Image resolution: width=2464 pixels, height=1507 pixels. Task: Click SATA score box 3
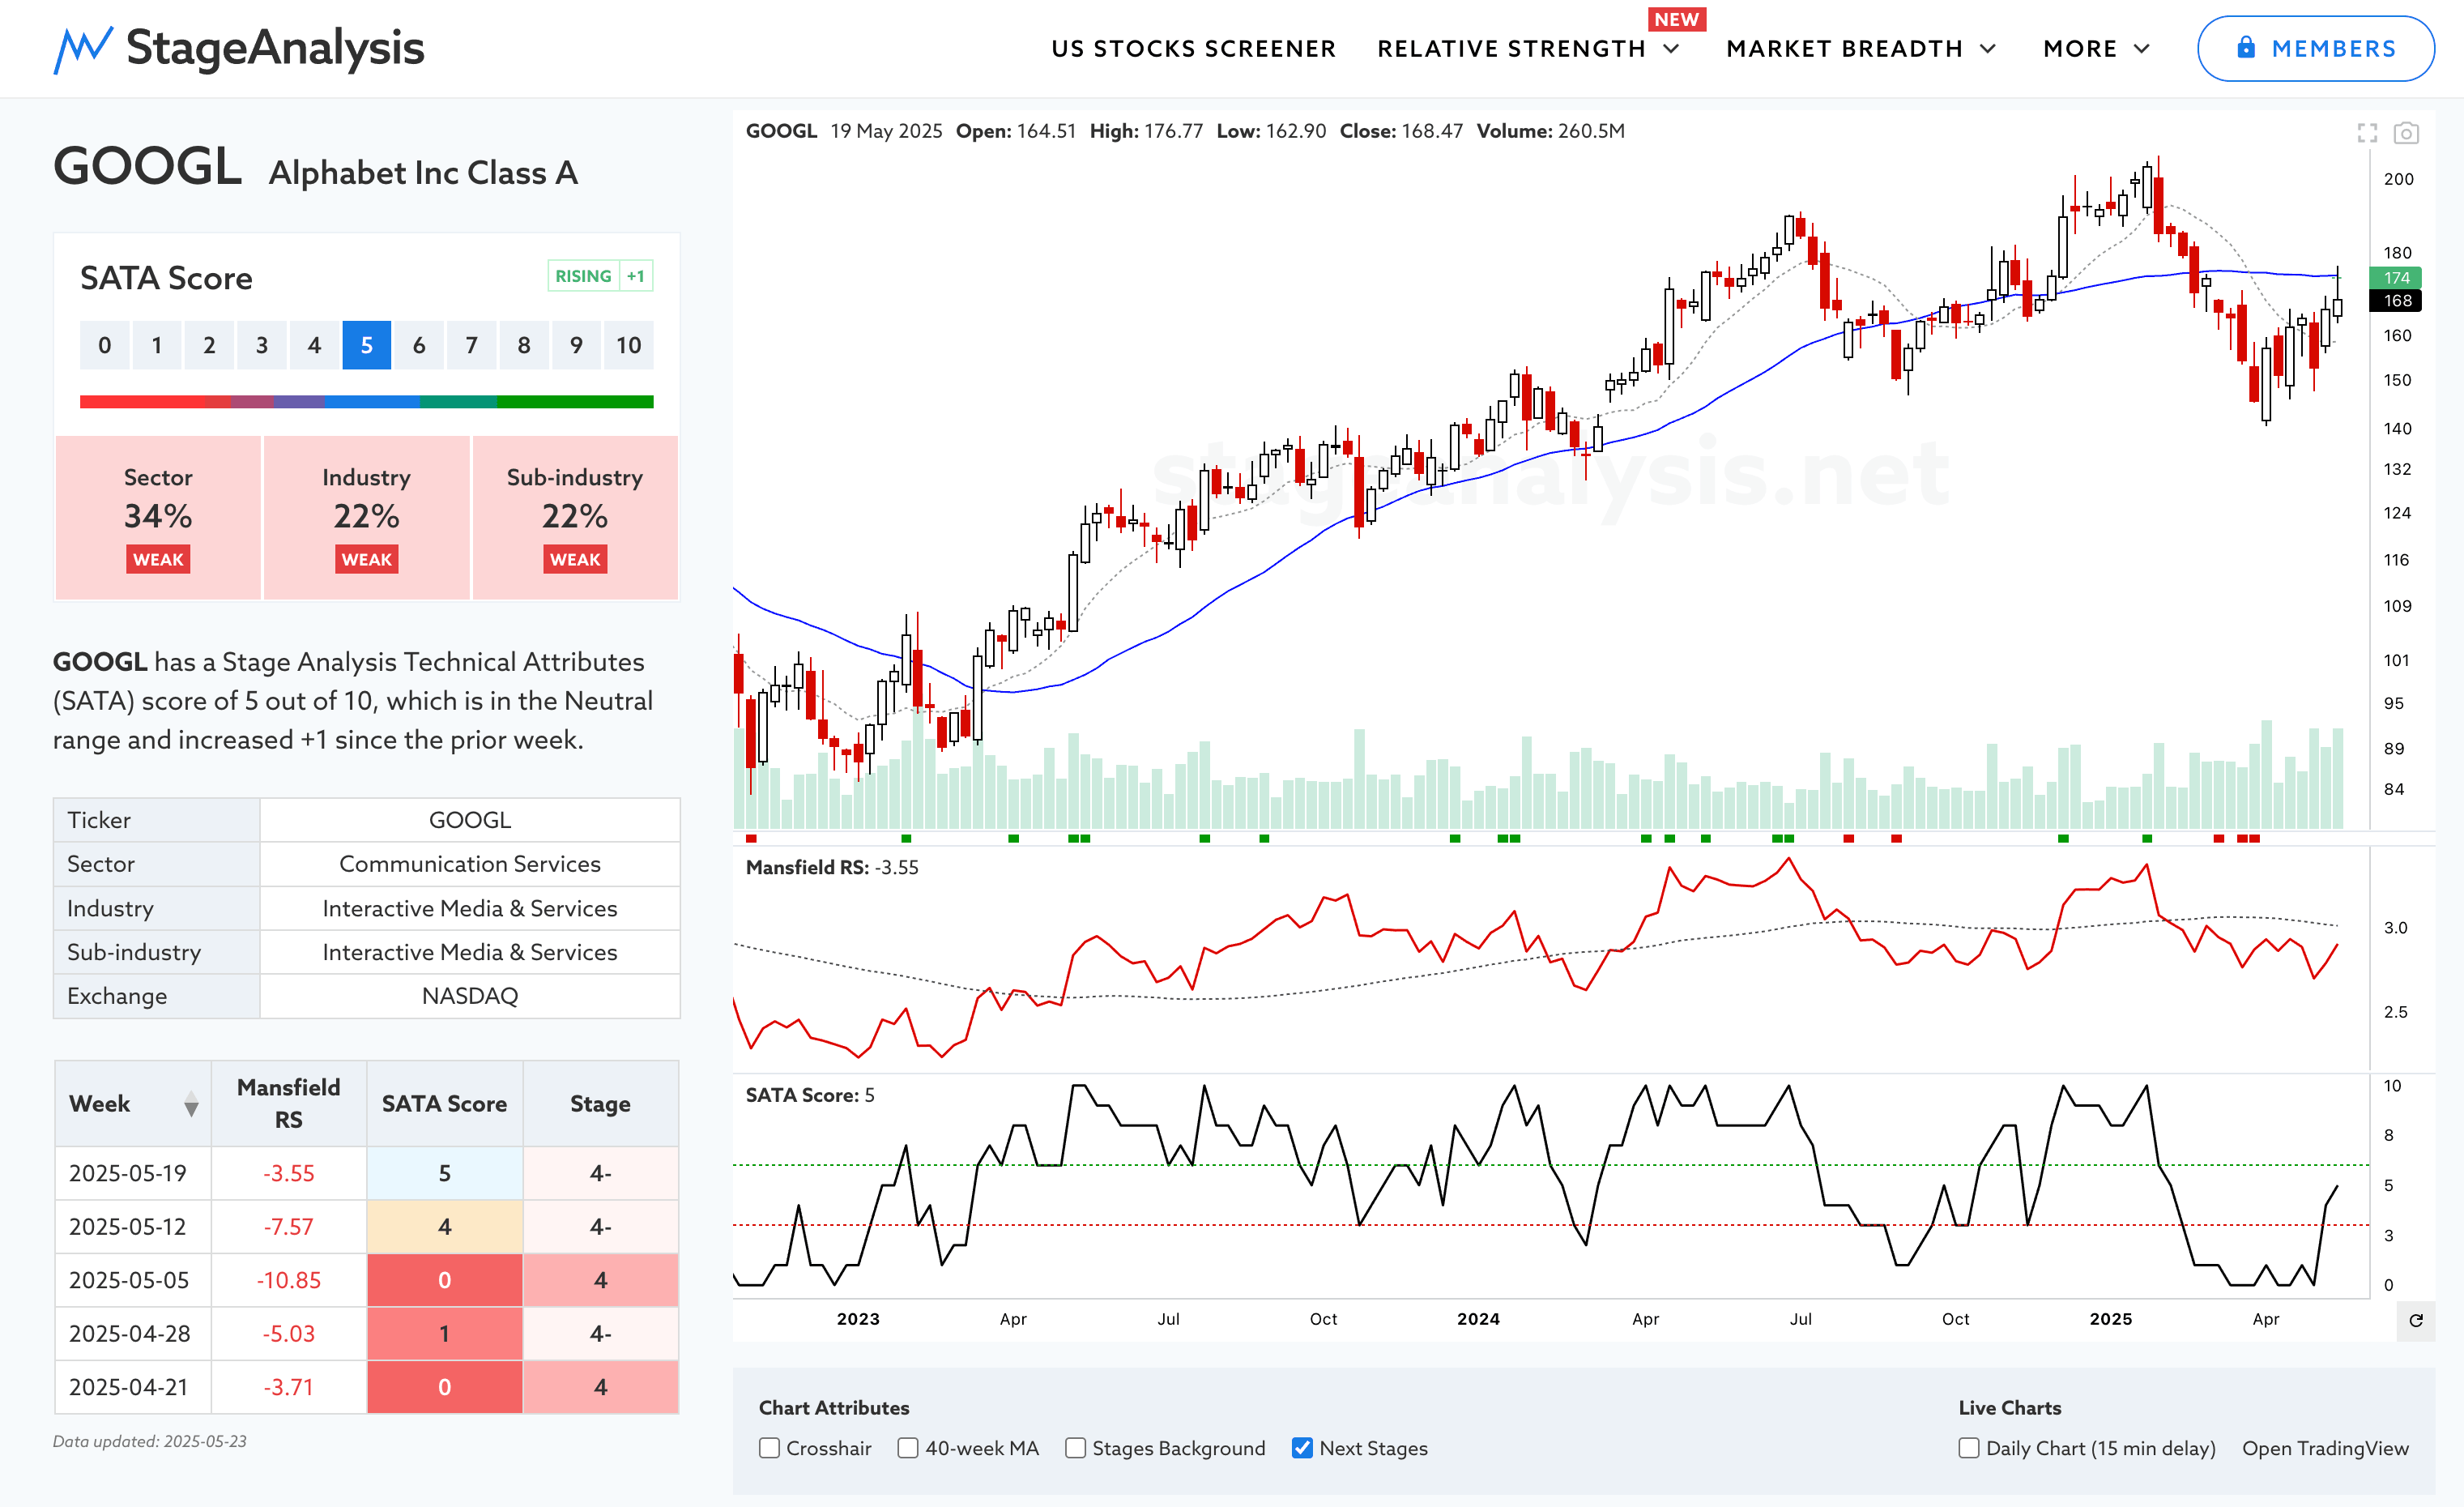coord(262,345)
